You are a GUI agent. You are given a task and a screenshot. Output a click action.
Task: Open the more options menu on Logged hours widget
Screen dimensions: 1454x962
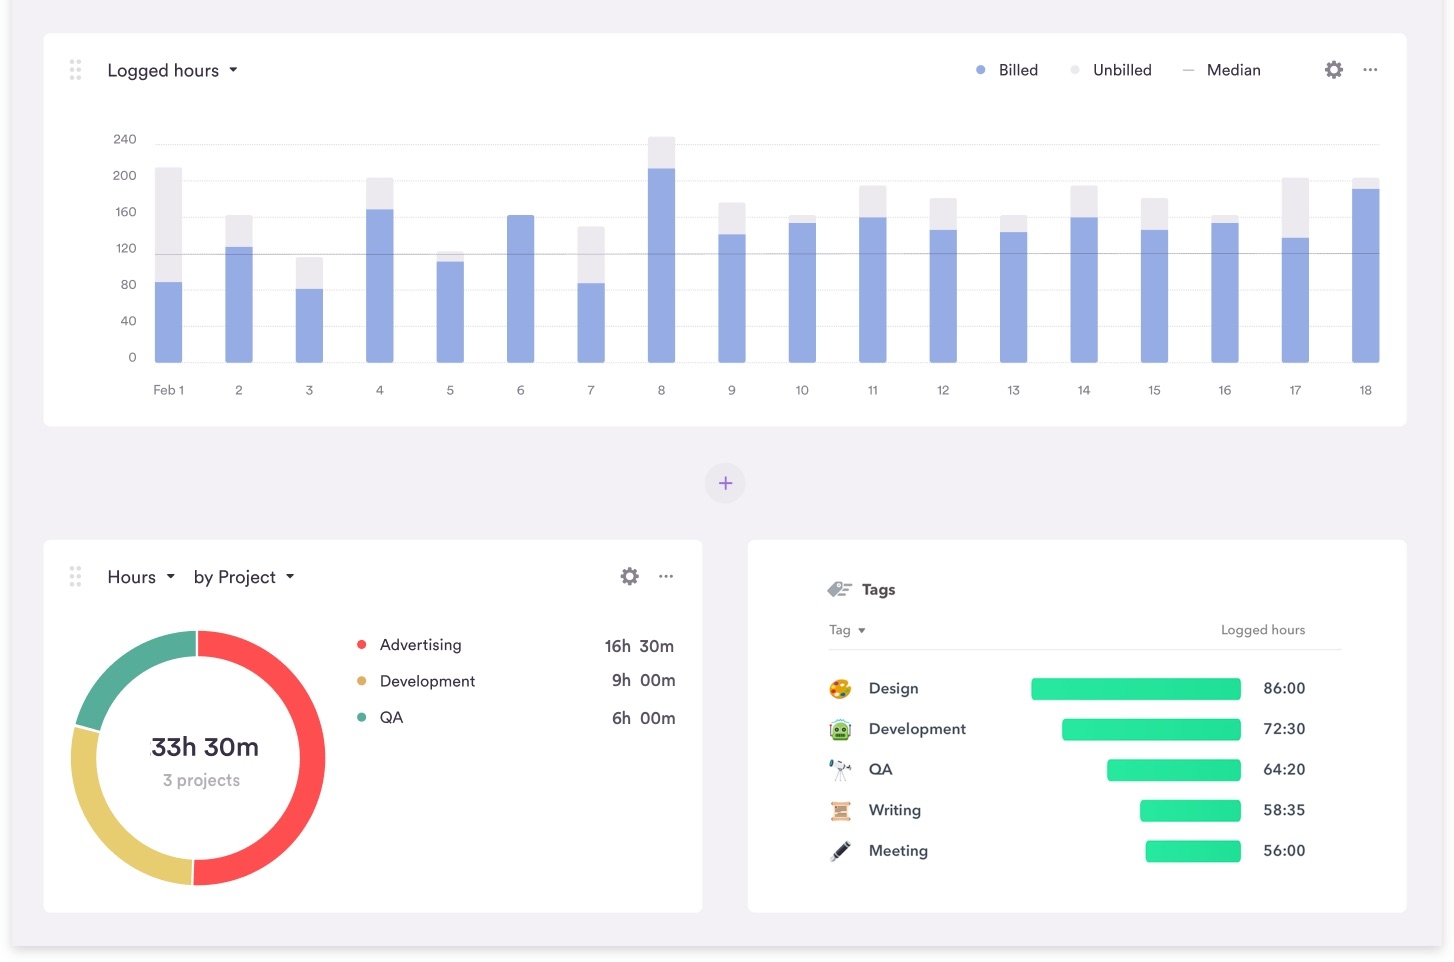coord(1370,70)
